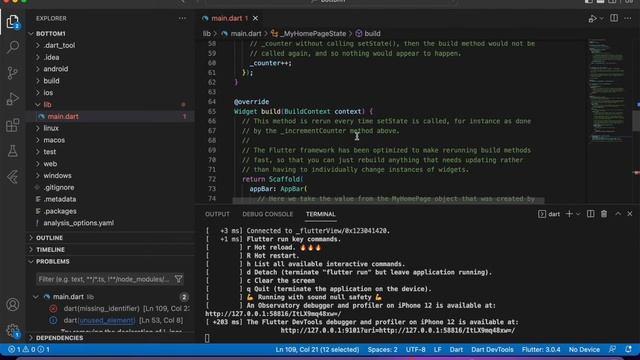Collapse main.dart entry in Problems list

[x=36, y=297]
